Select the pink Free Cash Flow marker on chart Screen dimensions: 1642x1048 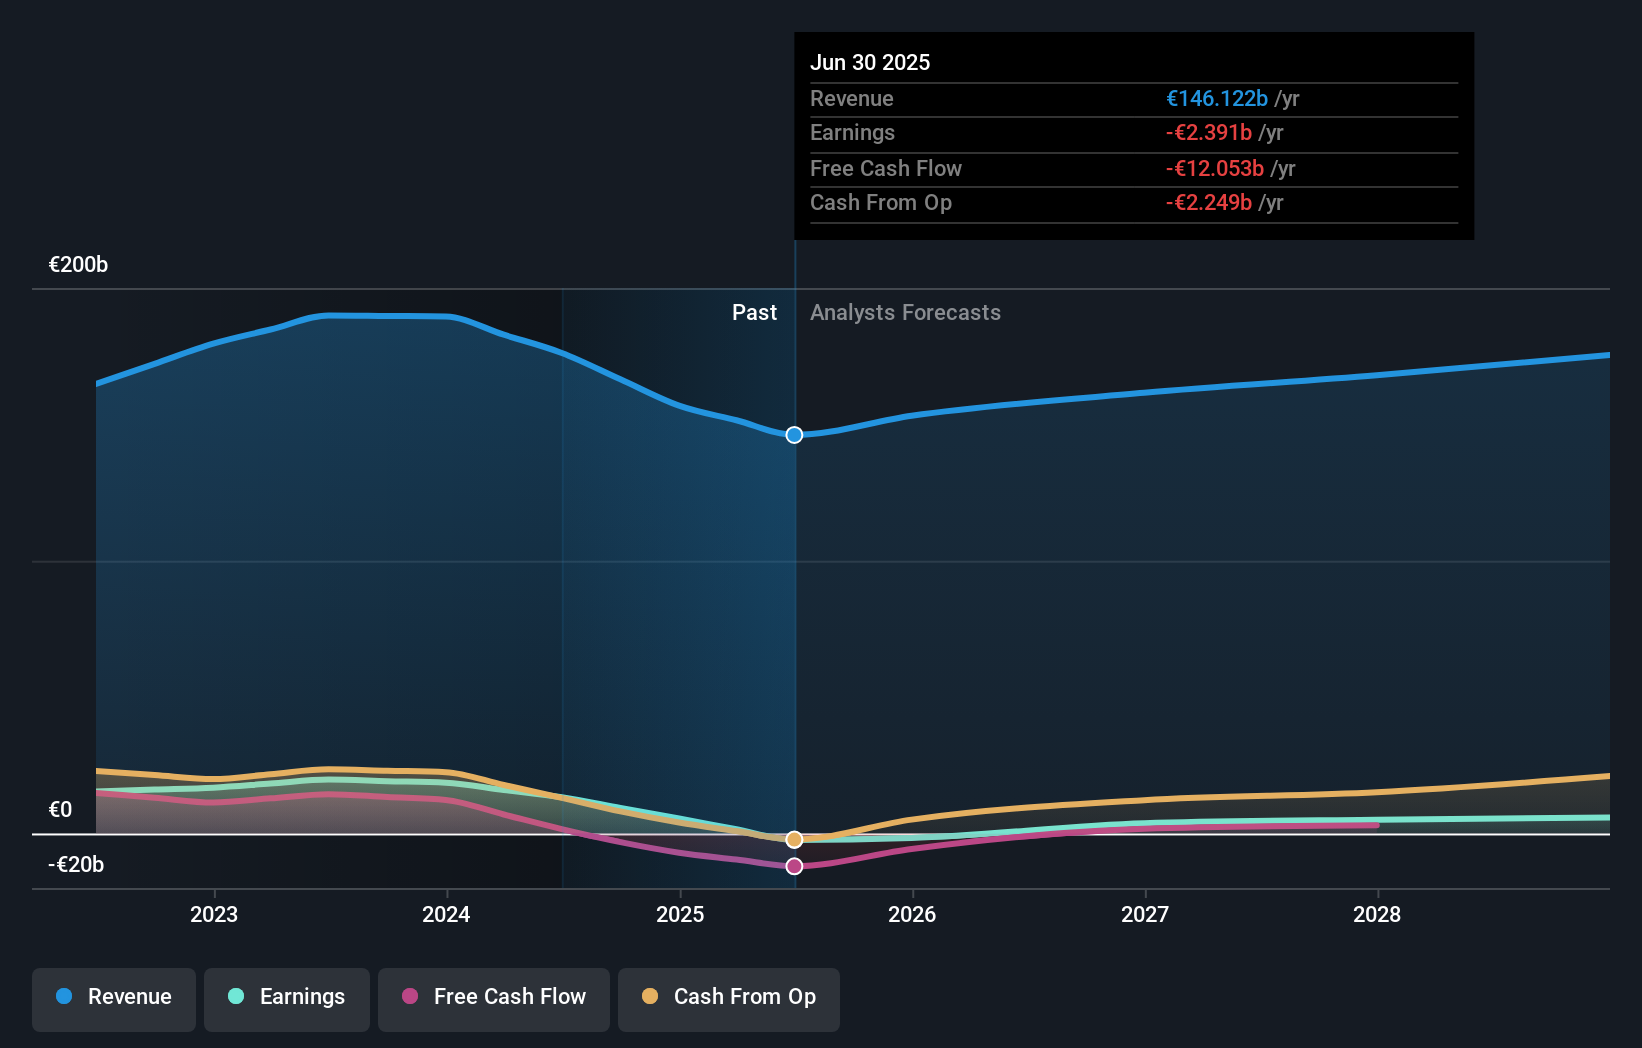click(793, 866)
